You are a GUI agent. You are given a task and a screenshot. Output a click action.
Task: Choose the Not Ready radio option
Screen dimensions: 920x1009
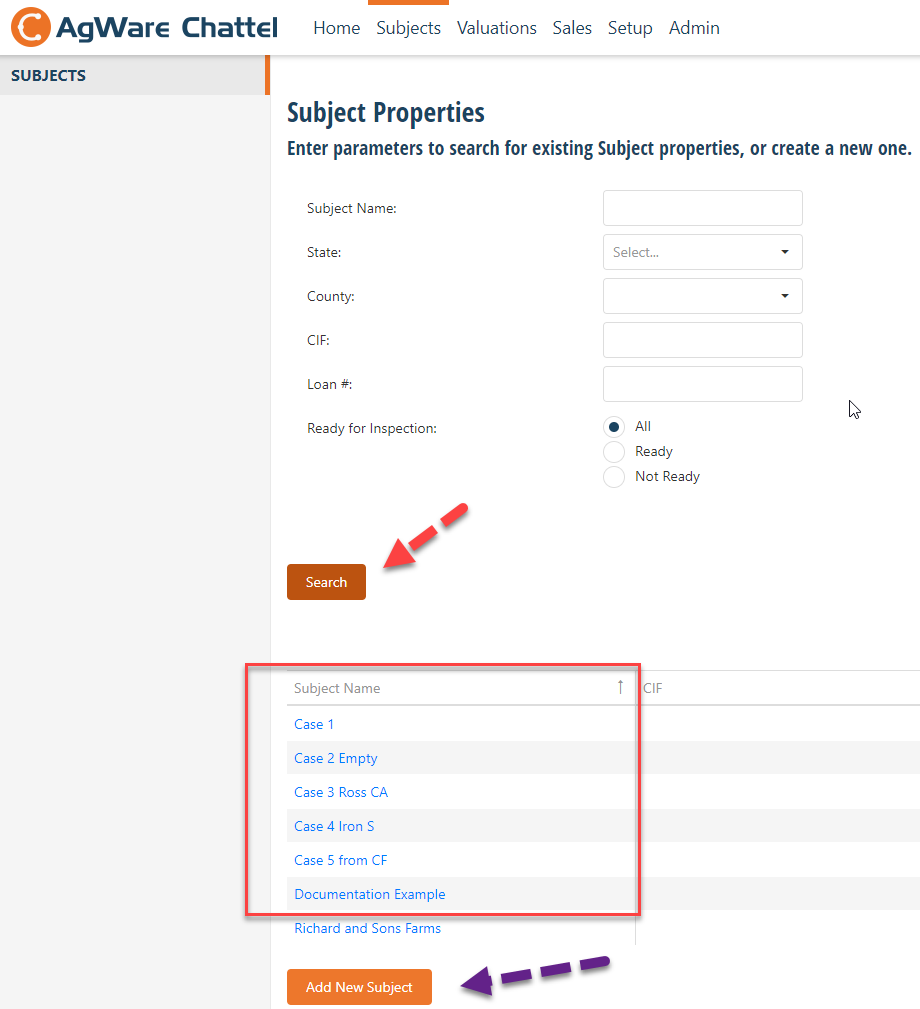pyautogui.click(x=614, y=477)
